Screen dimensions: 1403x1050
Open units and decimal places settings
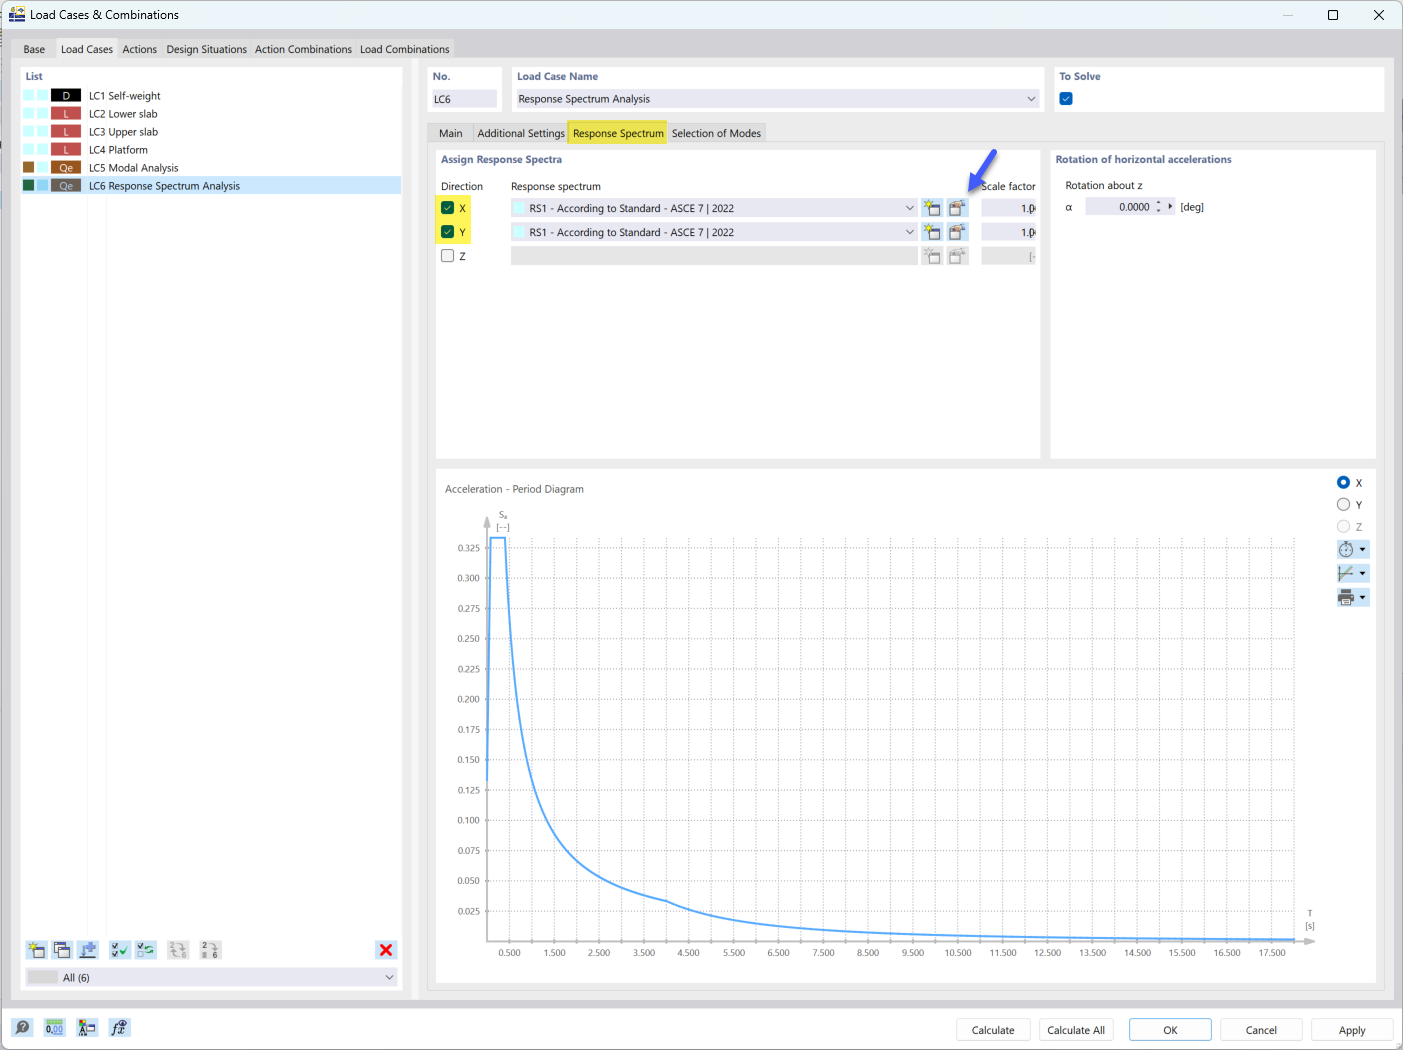54,1028
